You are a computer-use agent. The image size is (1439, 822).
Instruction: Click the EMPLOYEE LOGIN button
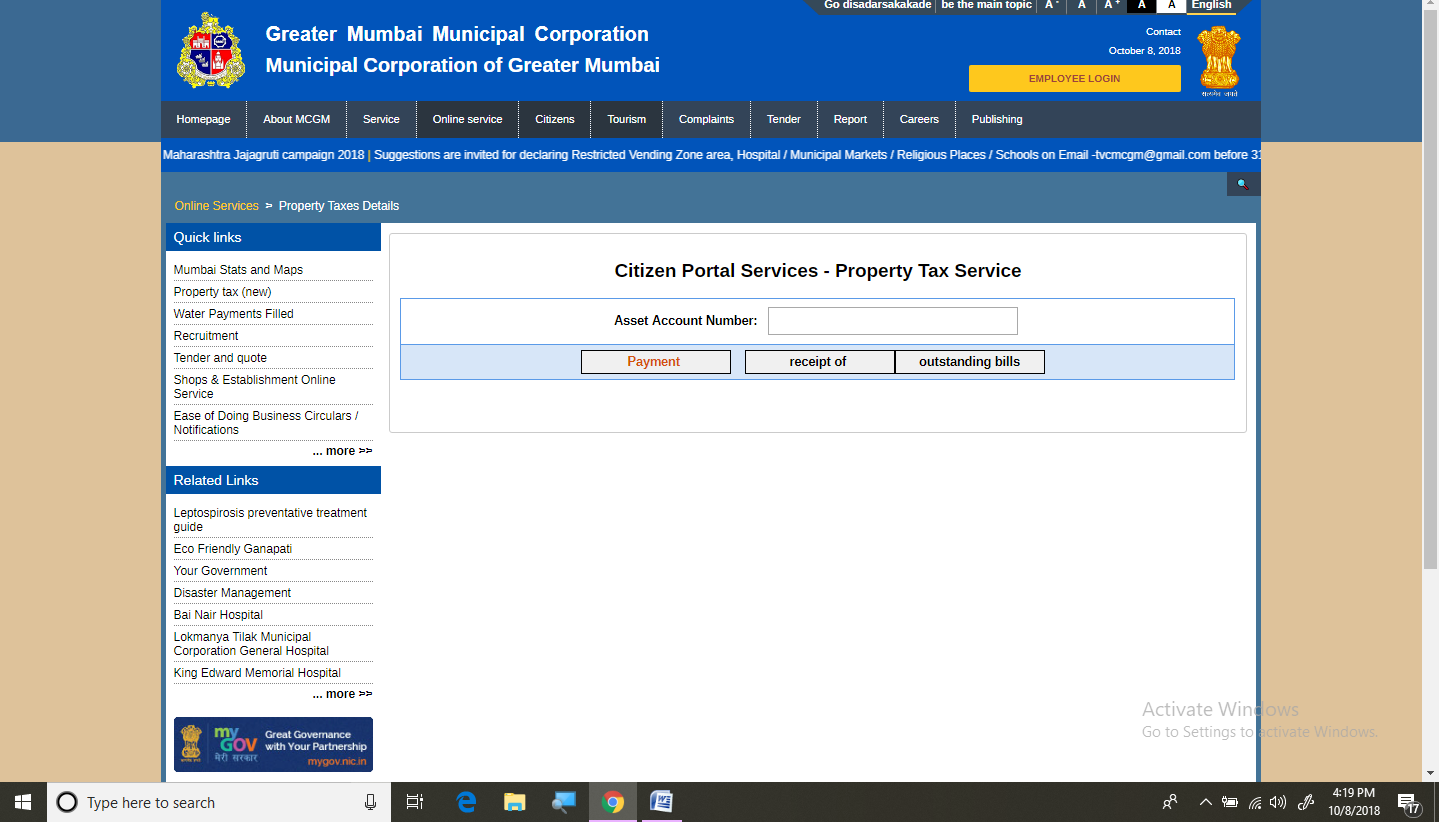click(x=1074, y=77)
